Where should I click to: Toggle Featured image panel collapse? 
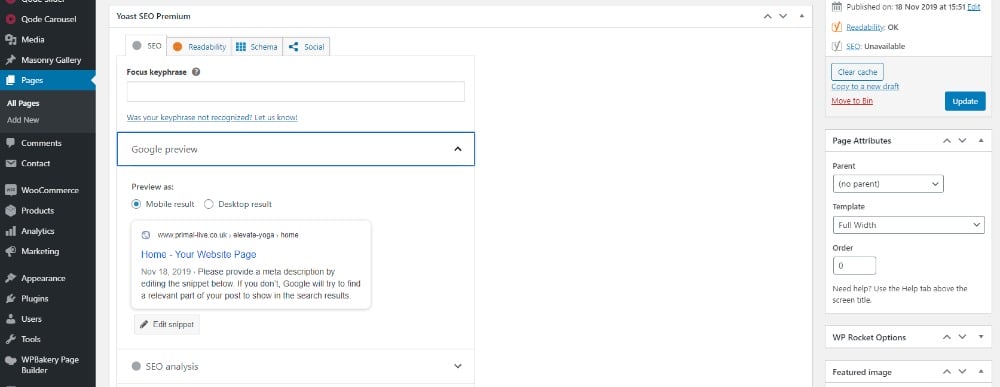(981, 372)
